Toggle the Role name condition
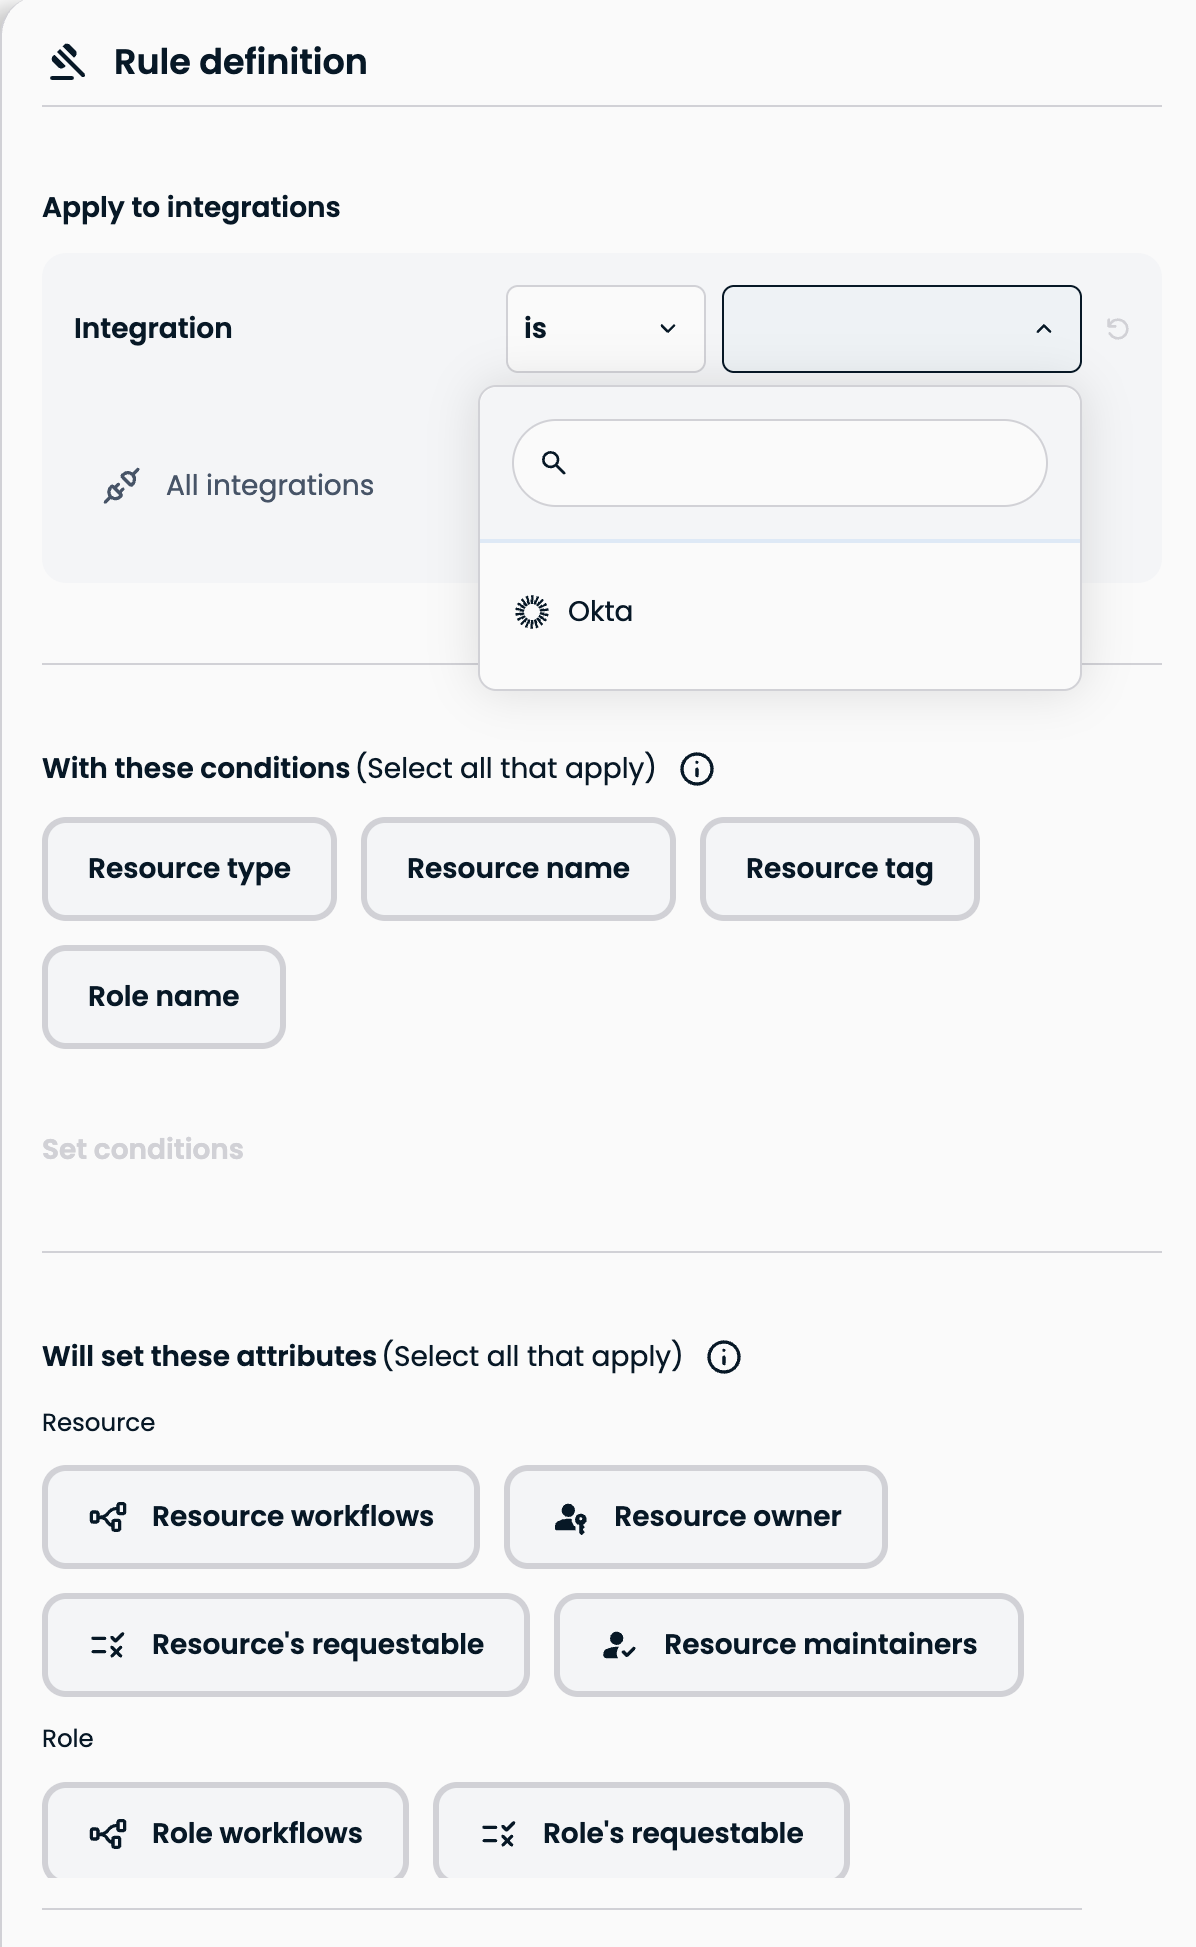Image resolution: width=1196 pixels, height=1947 pixels. click(164, 997)
